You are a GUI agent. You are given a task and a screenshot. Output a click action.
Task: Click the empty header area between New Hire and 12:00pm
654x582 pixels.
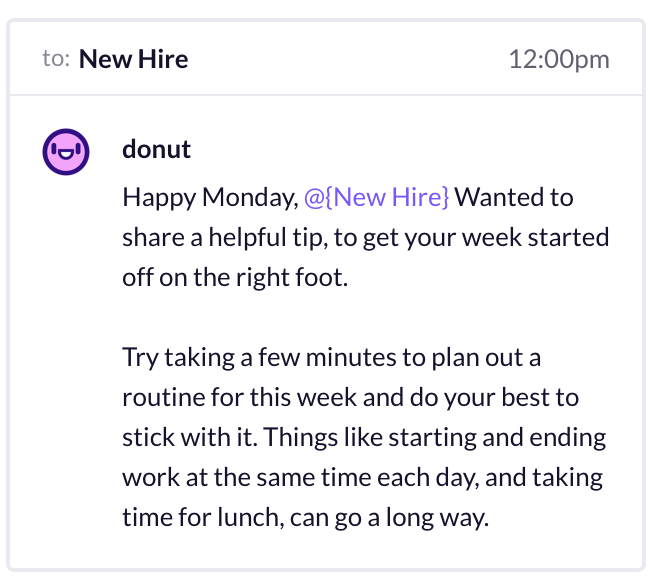pos(348,59)
